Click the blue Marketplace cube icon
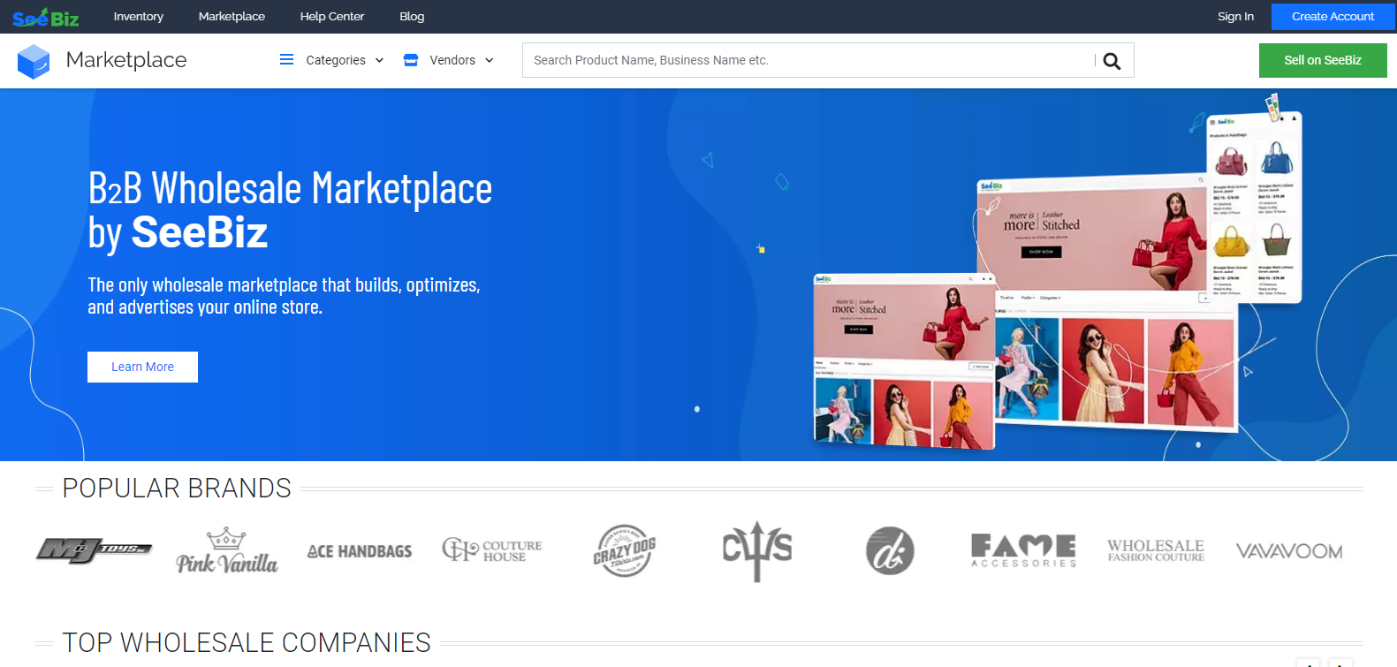This screenshot has height=667, width=1397. 34,61
